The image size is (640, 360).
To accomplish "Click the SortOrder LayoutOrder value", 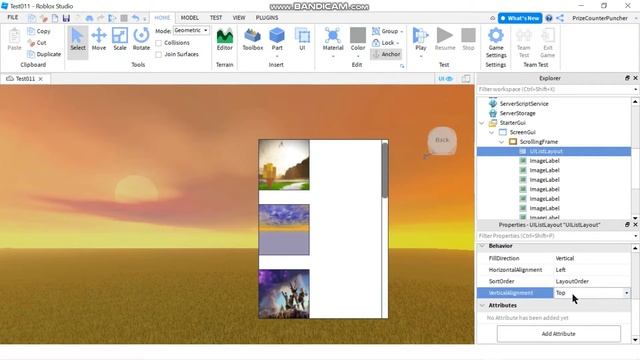I will [x=592, y=281].
